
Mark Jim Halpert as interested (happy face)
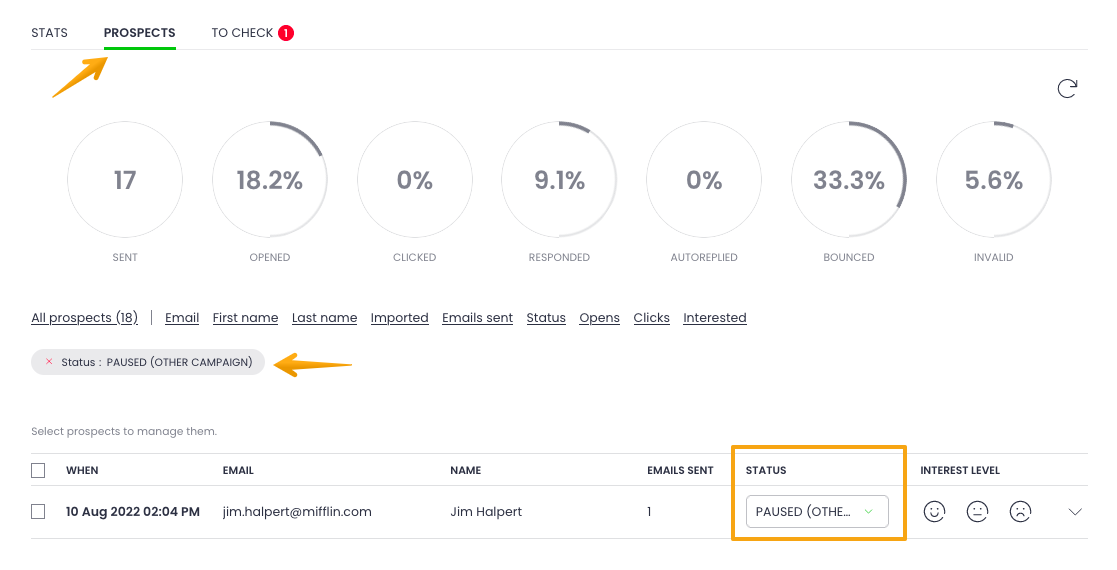(934, 512)
